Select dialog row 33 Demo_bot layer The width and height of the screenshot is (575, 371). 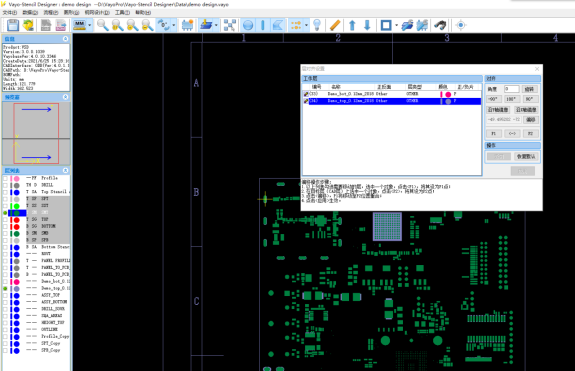click(x=392, y=94)
